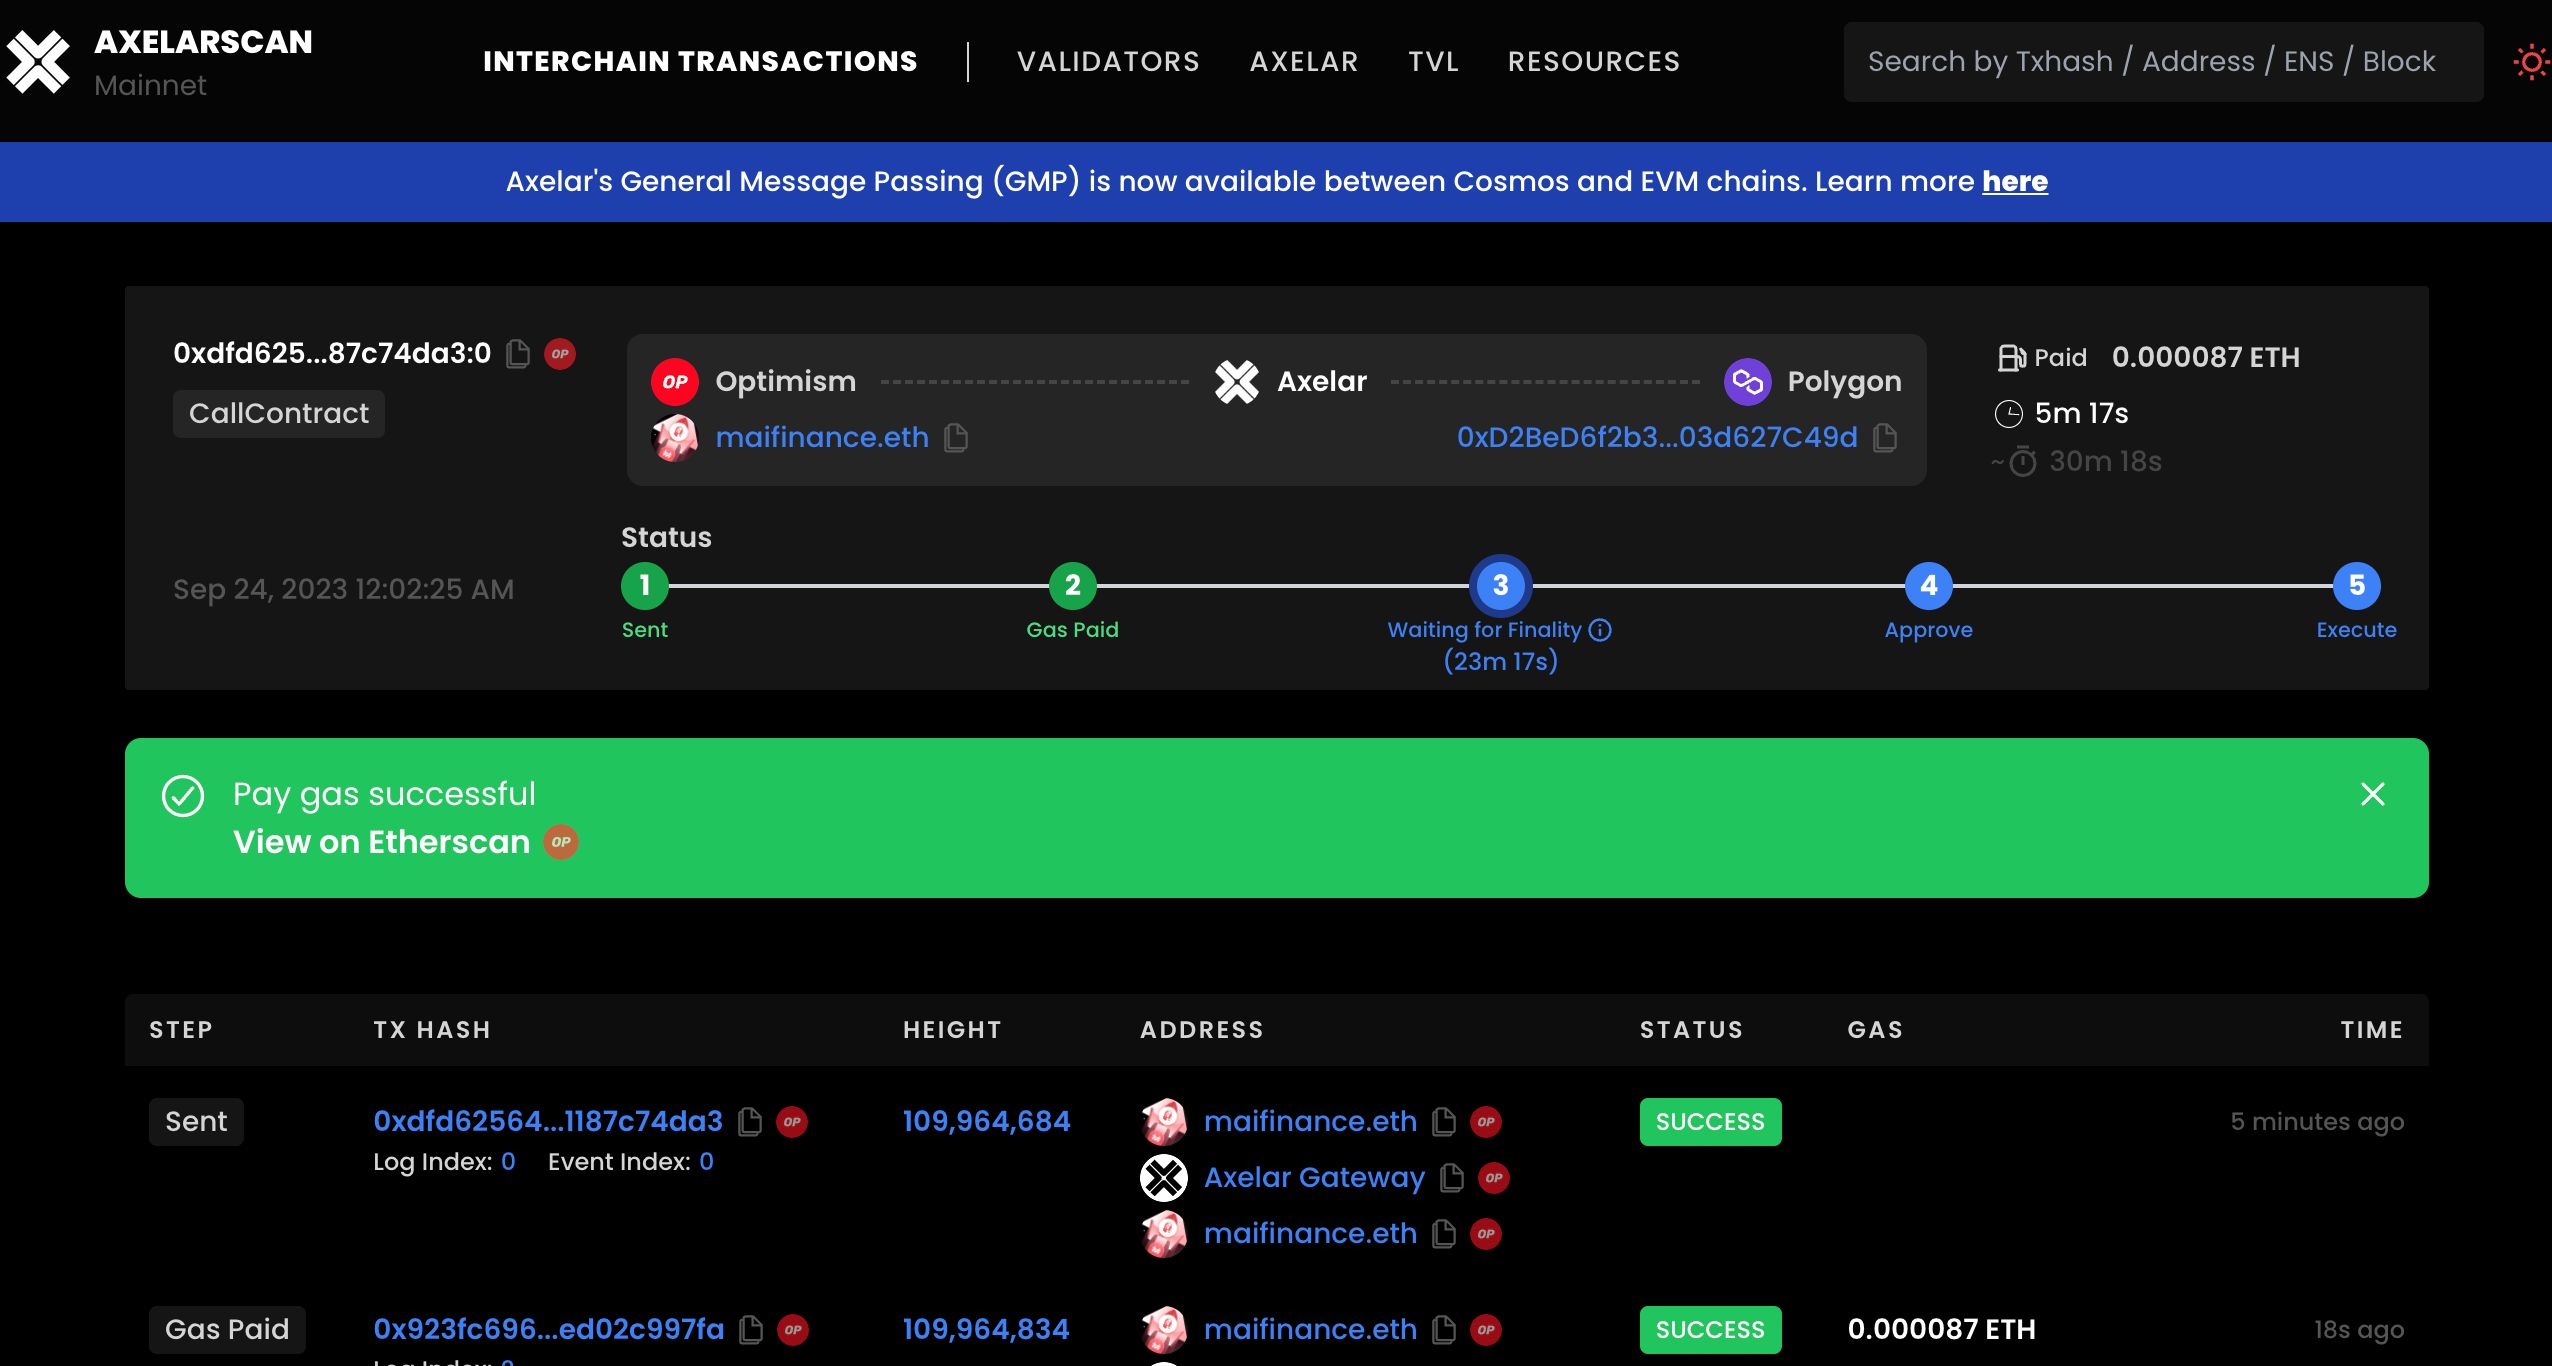Screen dimensions: 2552x1366
Task: Click '0.000087 ETH' in Gas column
Action: [1941, 1329]
